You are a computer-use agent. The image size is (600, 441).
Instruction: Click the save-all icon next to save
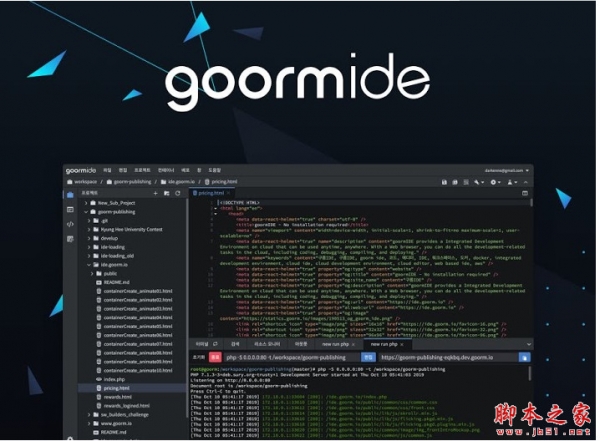455,182
